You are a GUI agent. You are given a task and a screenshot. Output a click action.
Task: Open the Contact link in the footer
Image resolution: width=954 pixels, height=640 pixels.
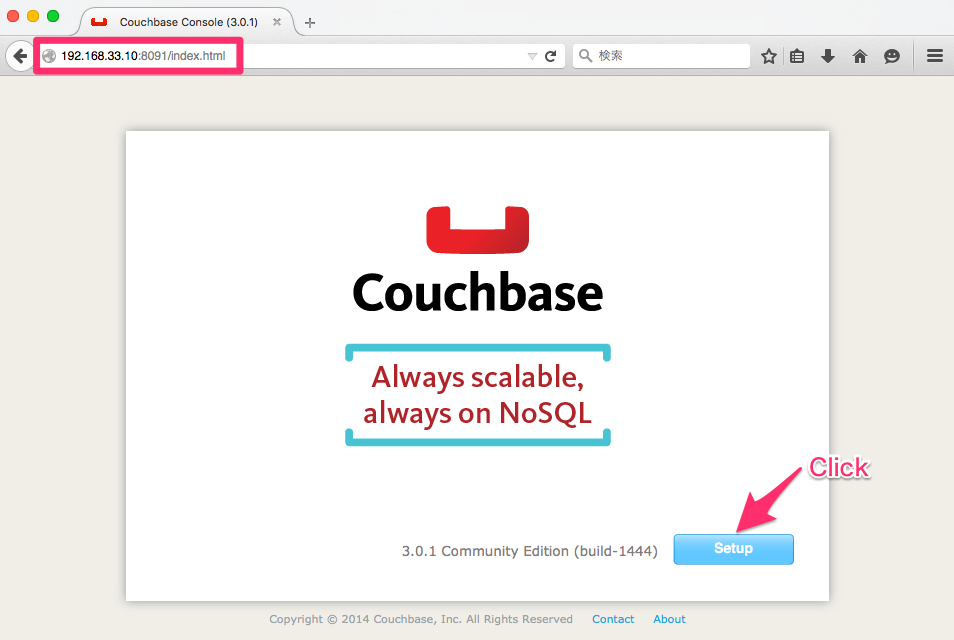tap(612, 618)
